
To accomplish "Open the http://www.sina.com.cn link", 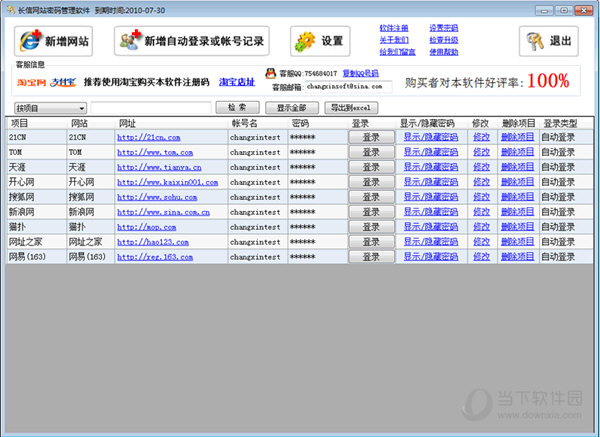I will click(x=163, y=212).
